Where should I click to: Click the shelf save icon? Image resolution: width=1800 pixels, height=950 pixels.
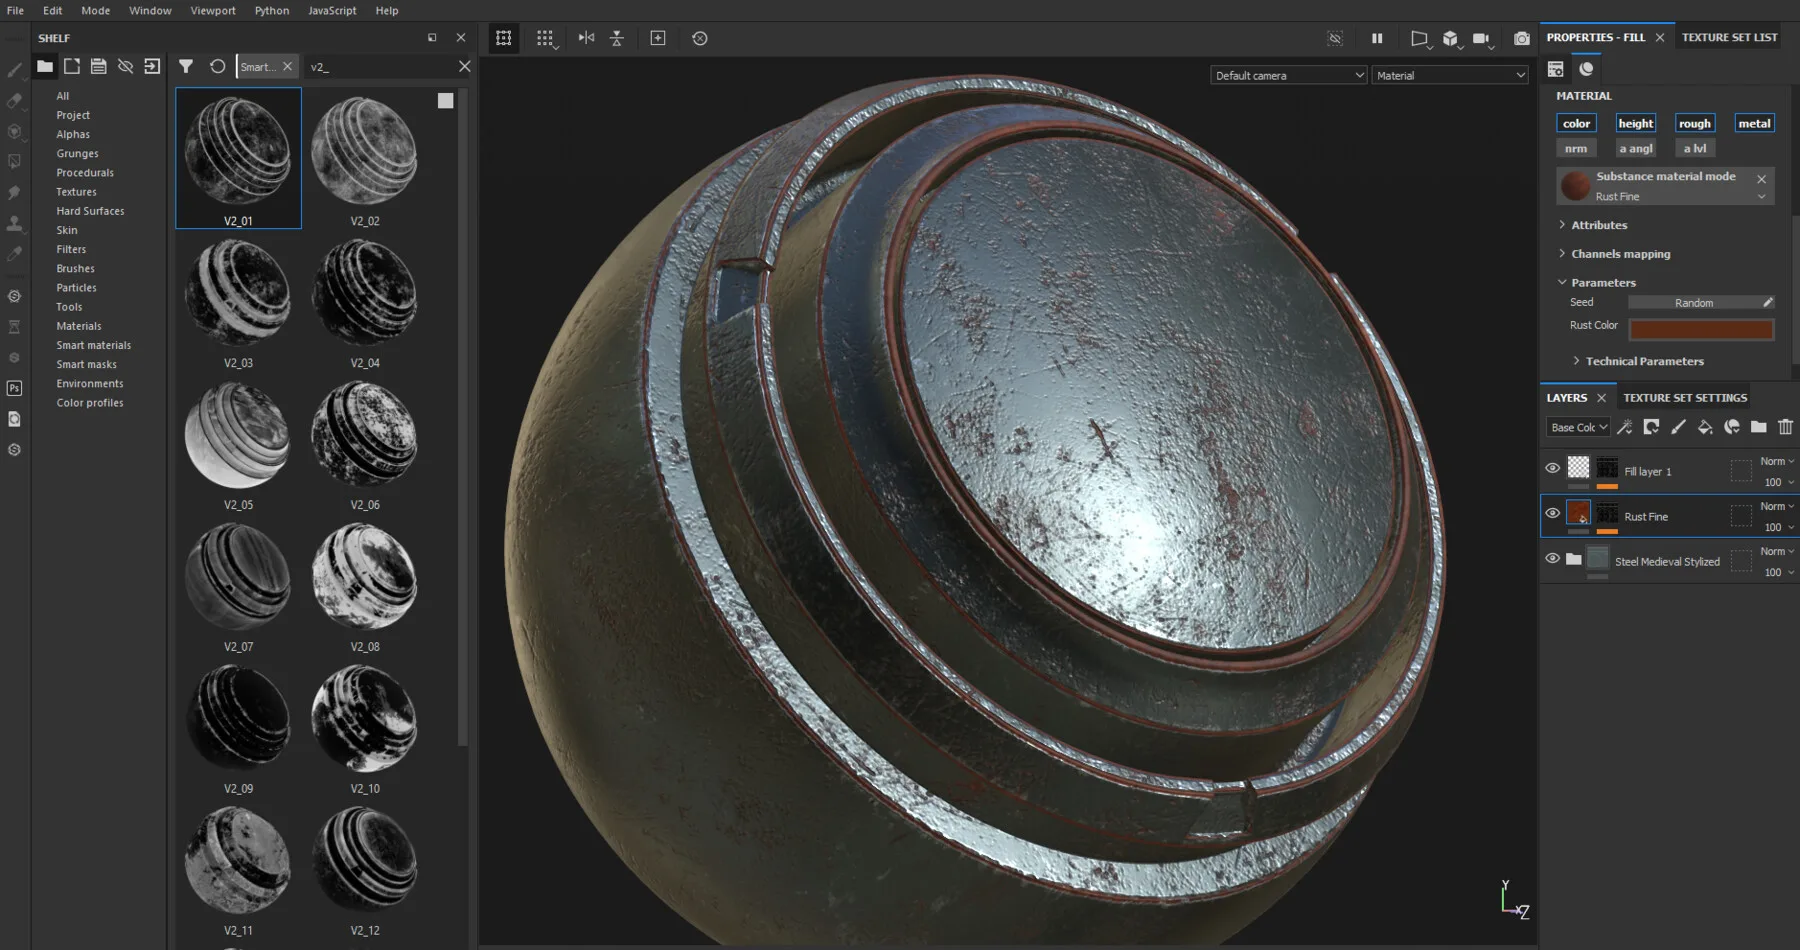98,66
